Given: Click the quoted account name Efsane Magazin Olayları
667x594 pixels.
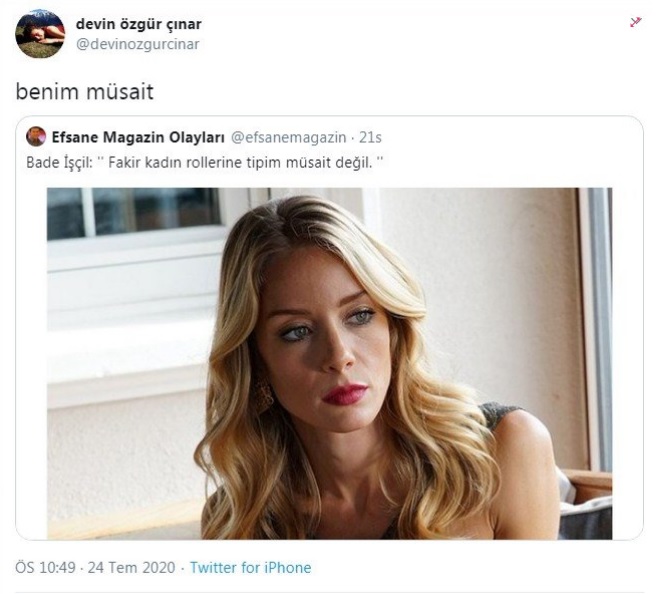Looking at the screenshot, I should coord(138,137).
